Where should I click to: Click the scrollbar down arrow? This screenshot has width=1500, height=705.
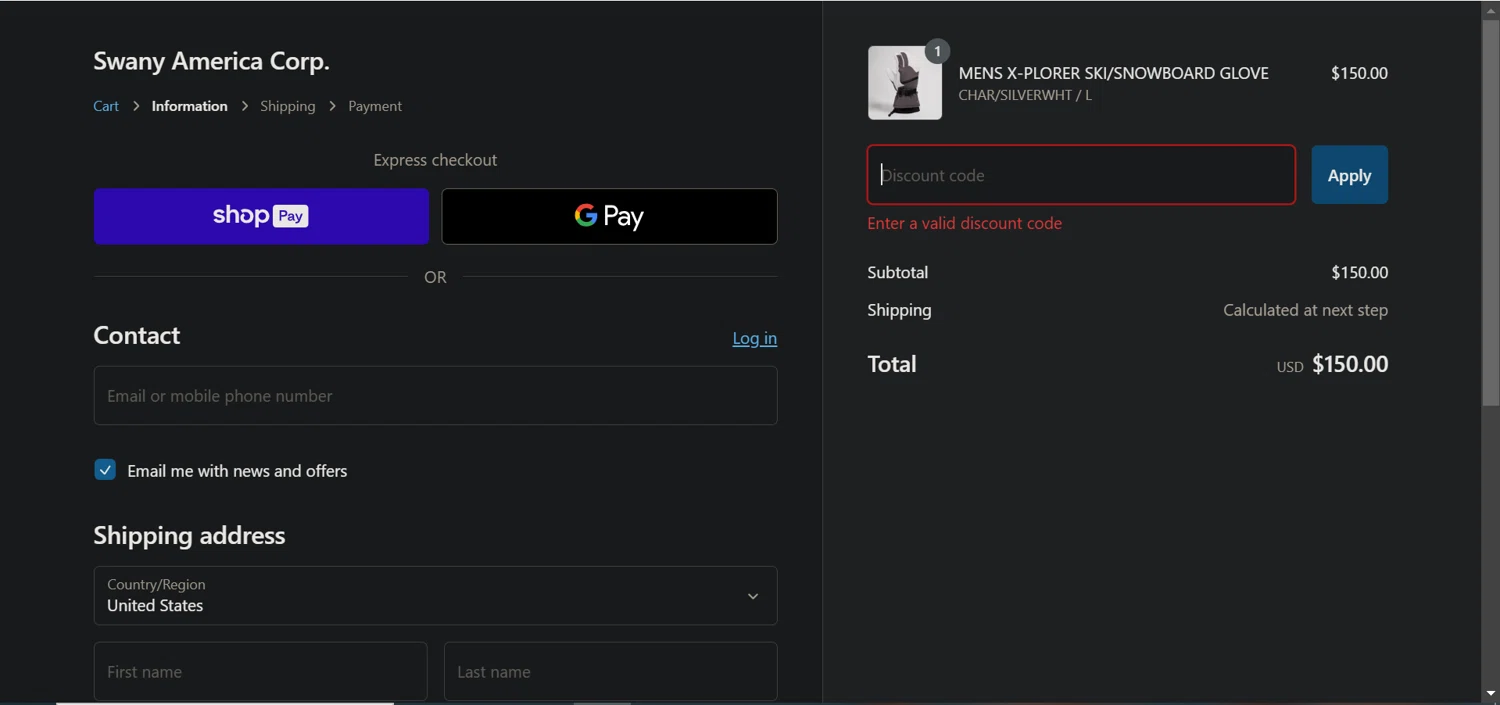coord(1490,693)
